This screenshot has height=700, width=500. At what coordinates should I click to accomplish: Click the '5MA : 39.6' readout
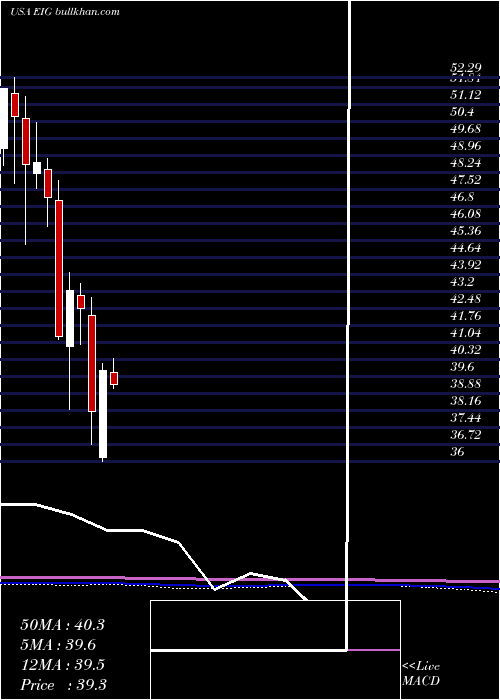(x=58, y=645)
